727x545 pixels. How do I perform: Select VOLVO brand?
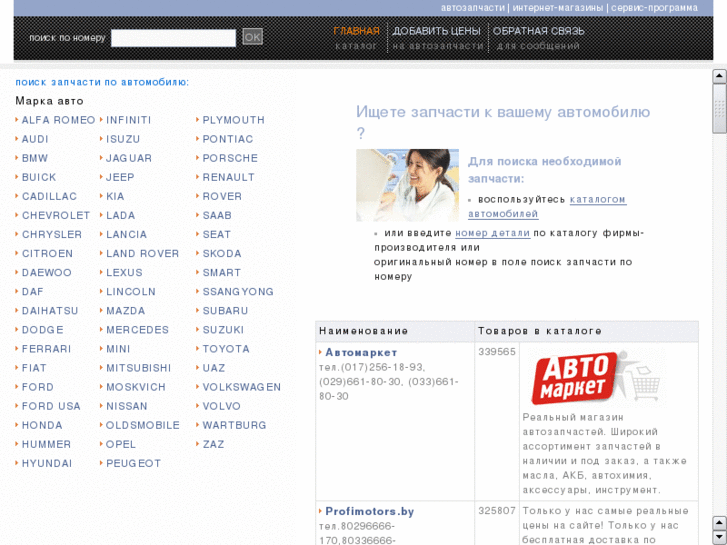222,406
